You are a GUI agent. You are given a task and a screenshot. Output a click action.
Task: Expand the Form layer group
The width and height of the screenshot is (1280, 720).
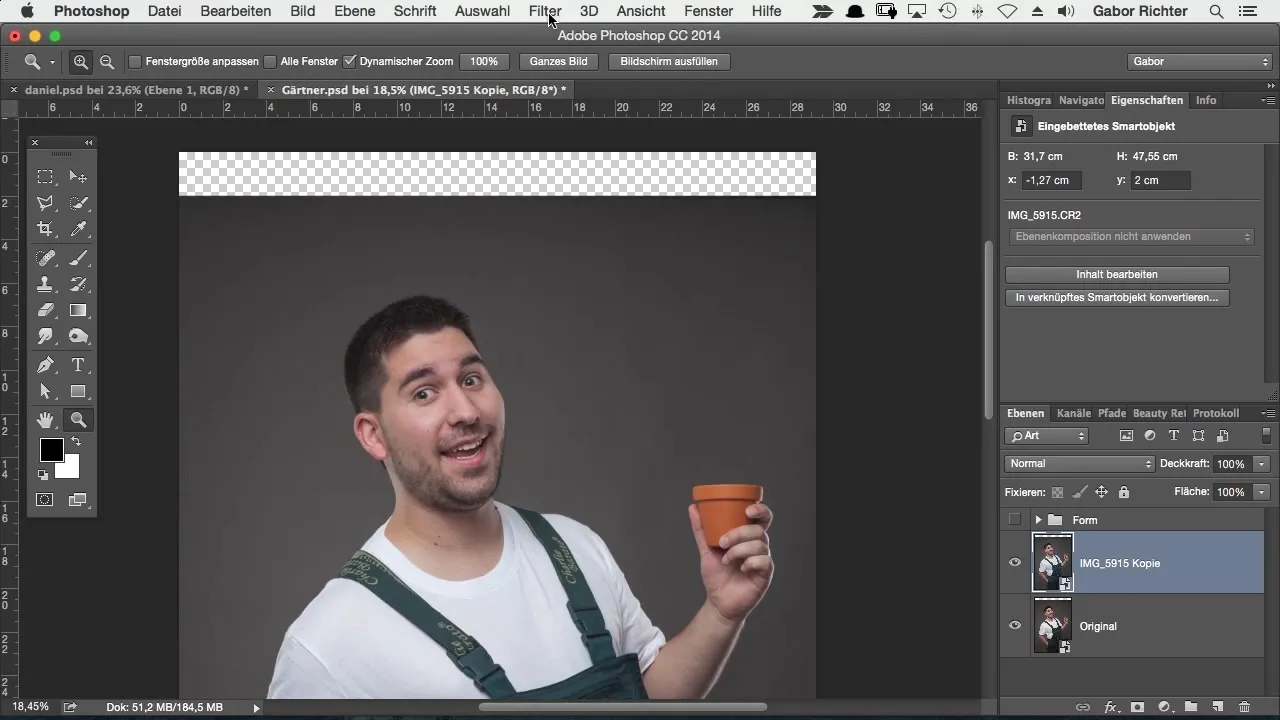pos(1038,520)
